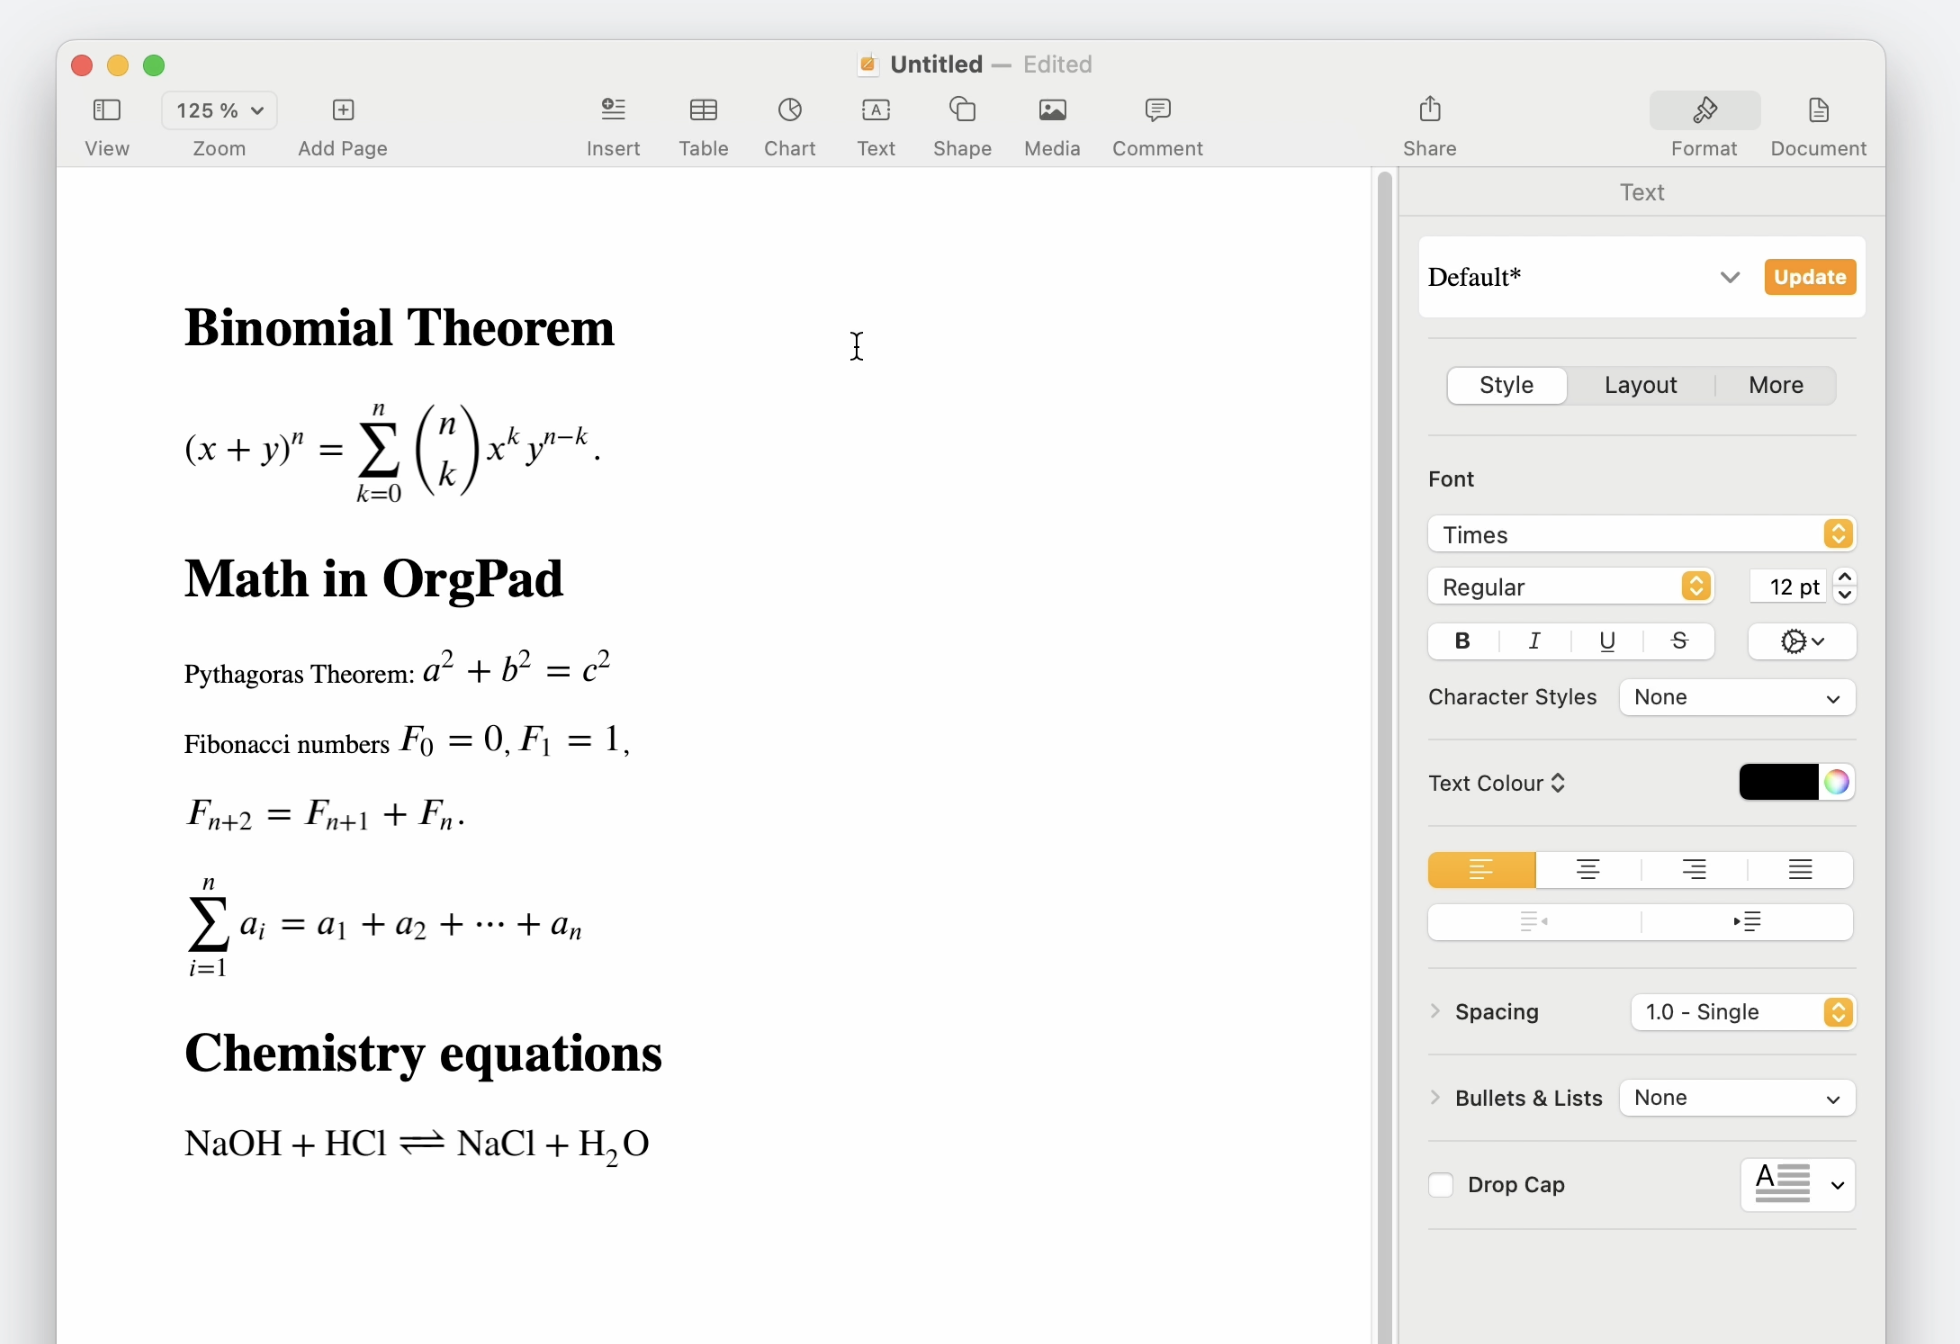Viewport: 1960px width, 1344px height.
Task: Insert a Table into the document
Action: (703, 124)
